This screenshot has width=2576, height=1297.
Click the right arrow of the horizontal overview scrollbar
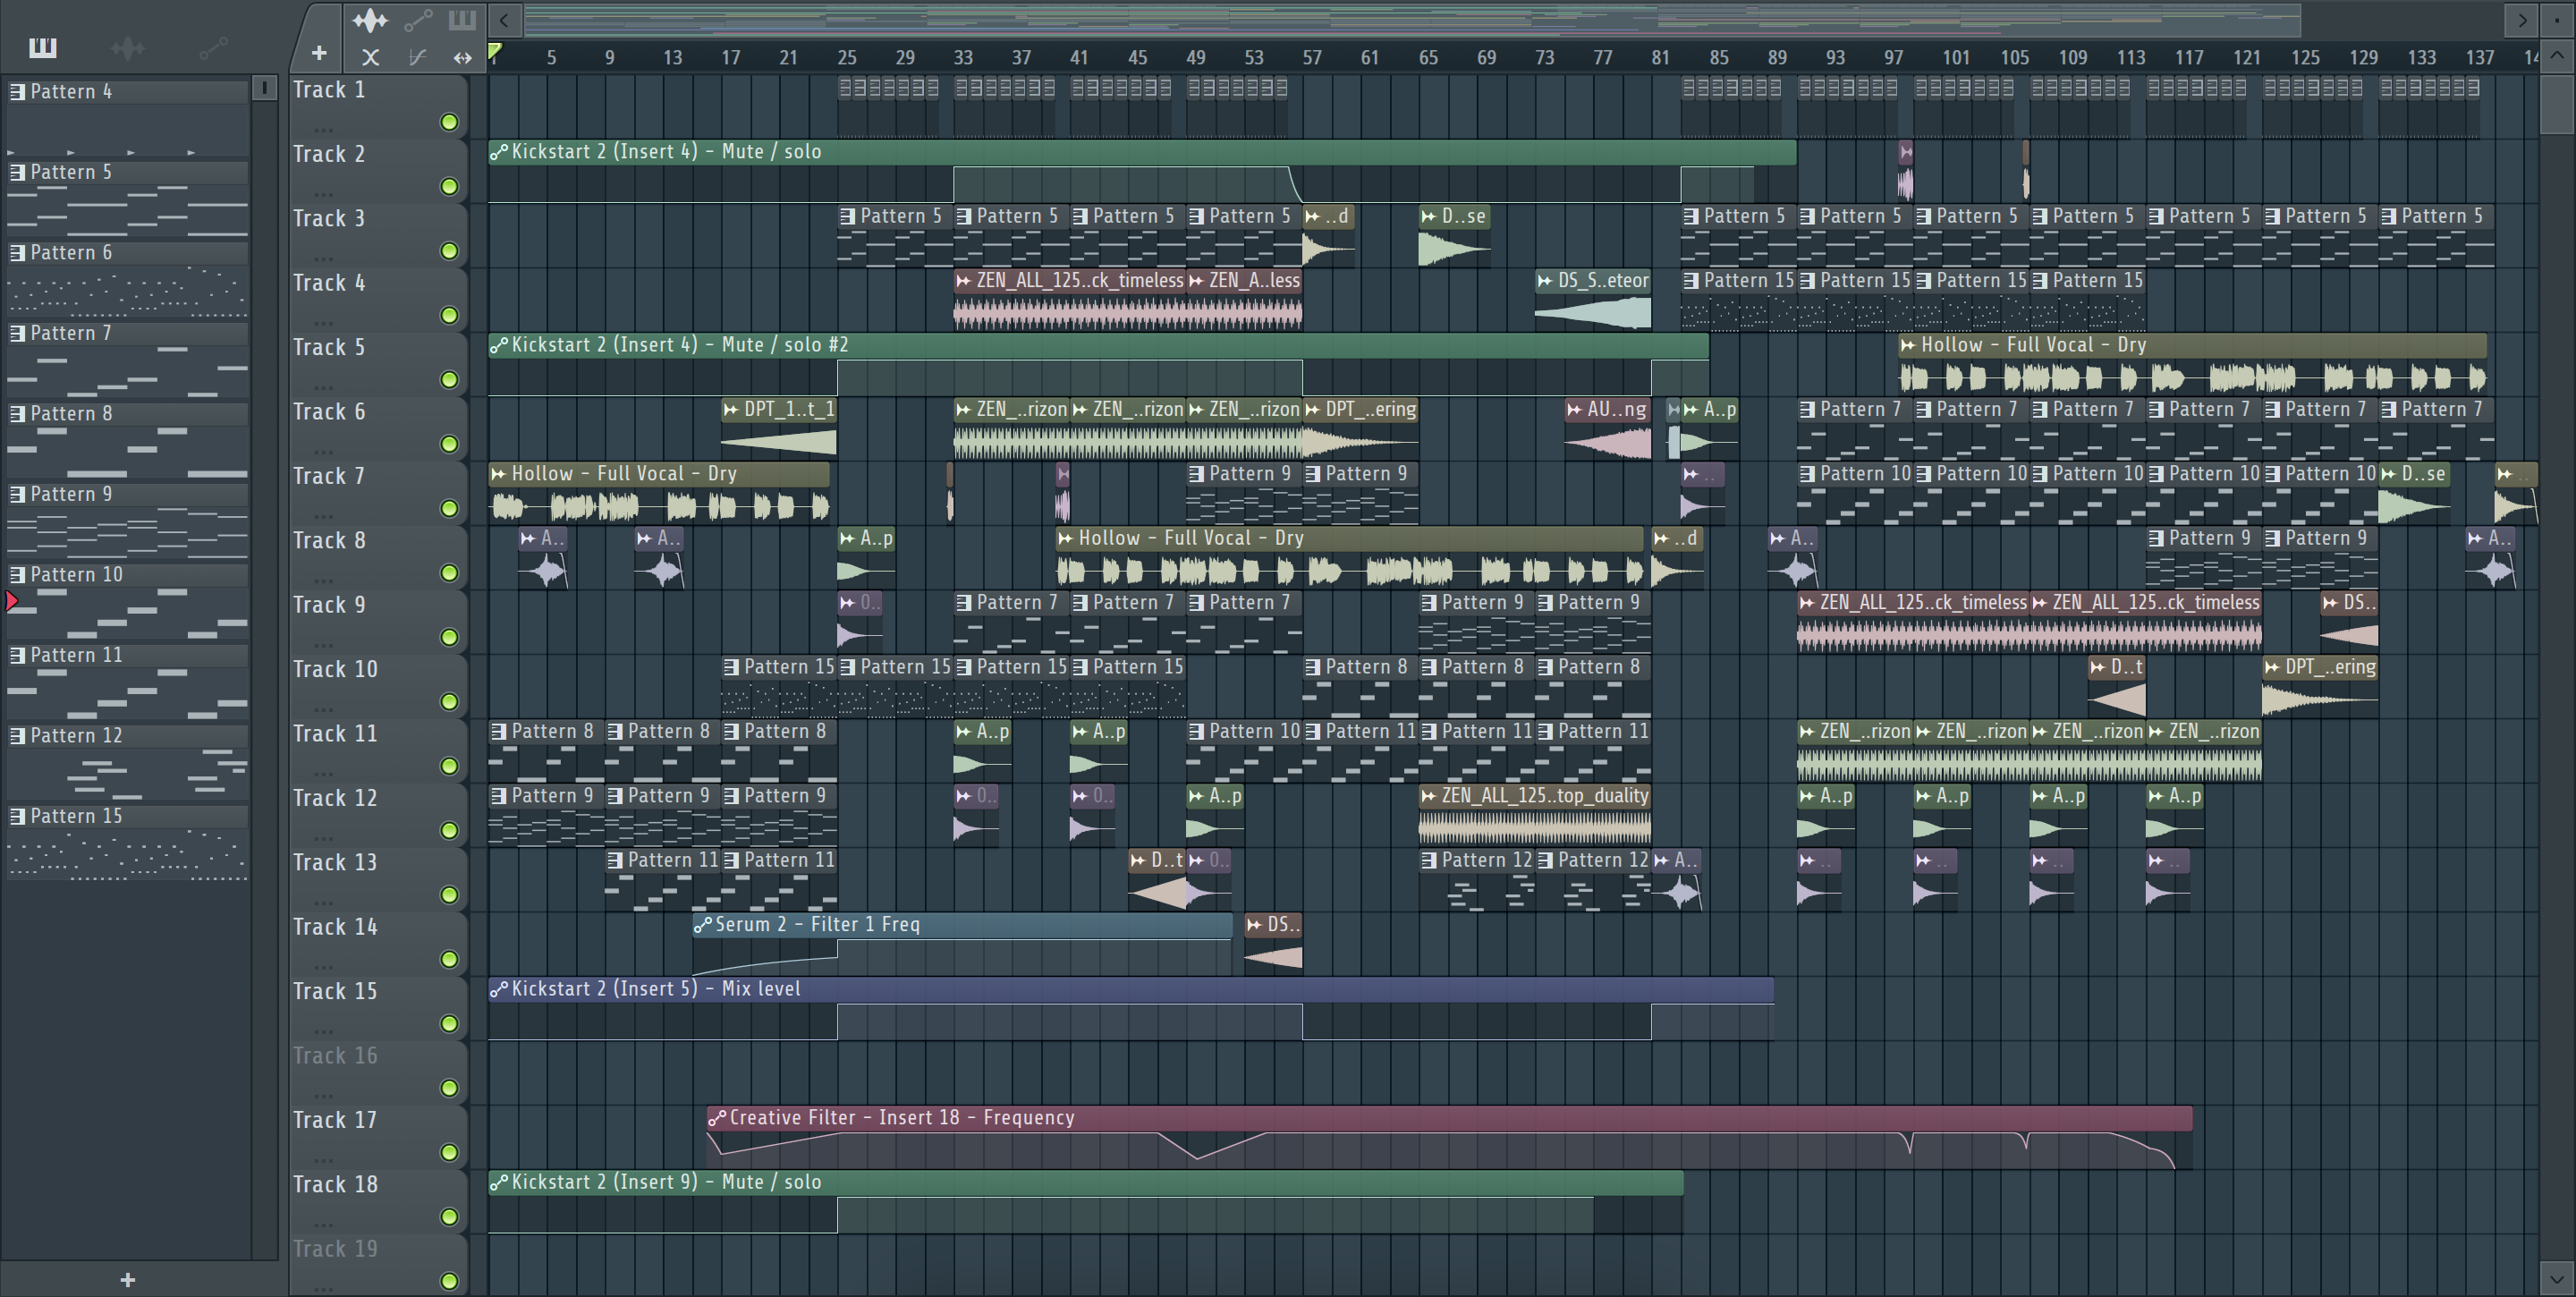2522,19
